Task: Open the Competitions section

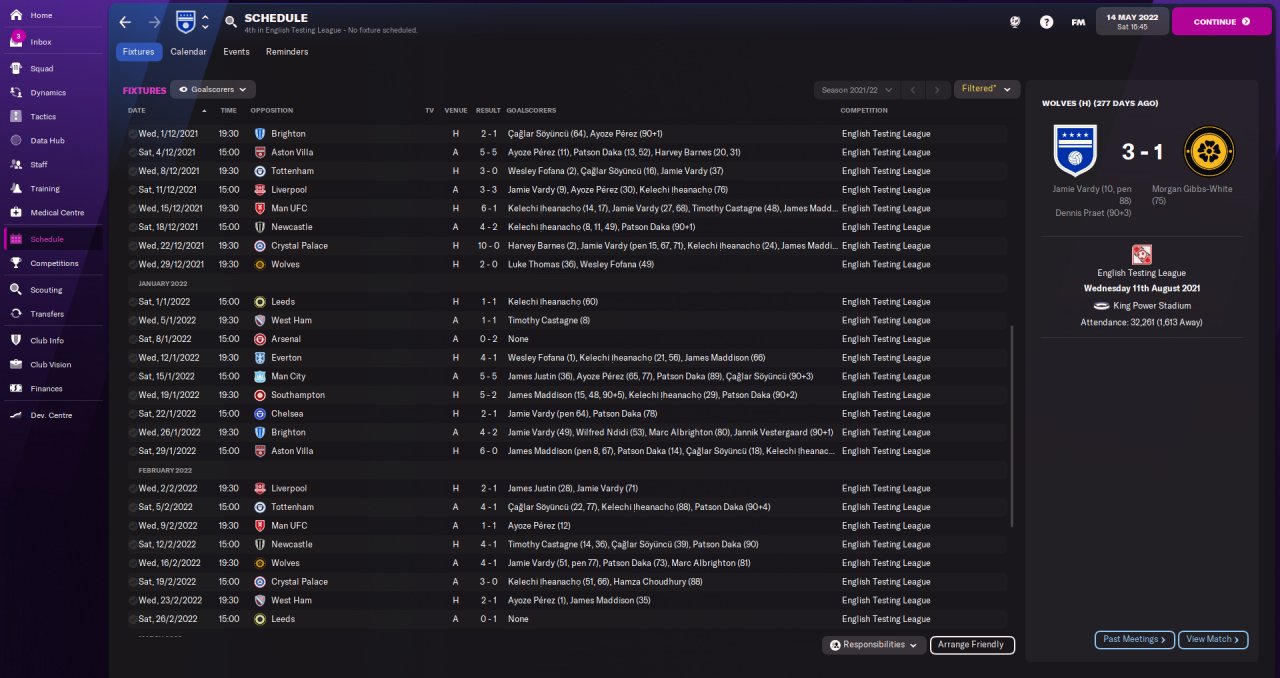Action: [x=52, y=263]
